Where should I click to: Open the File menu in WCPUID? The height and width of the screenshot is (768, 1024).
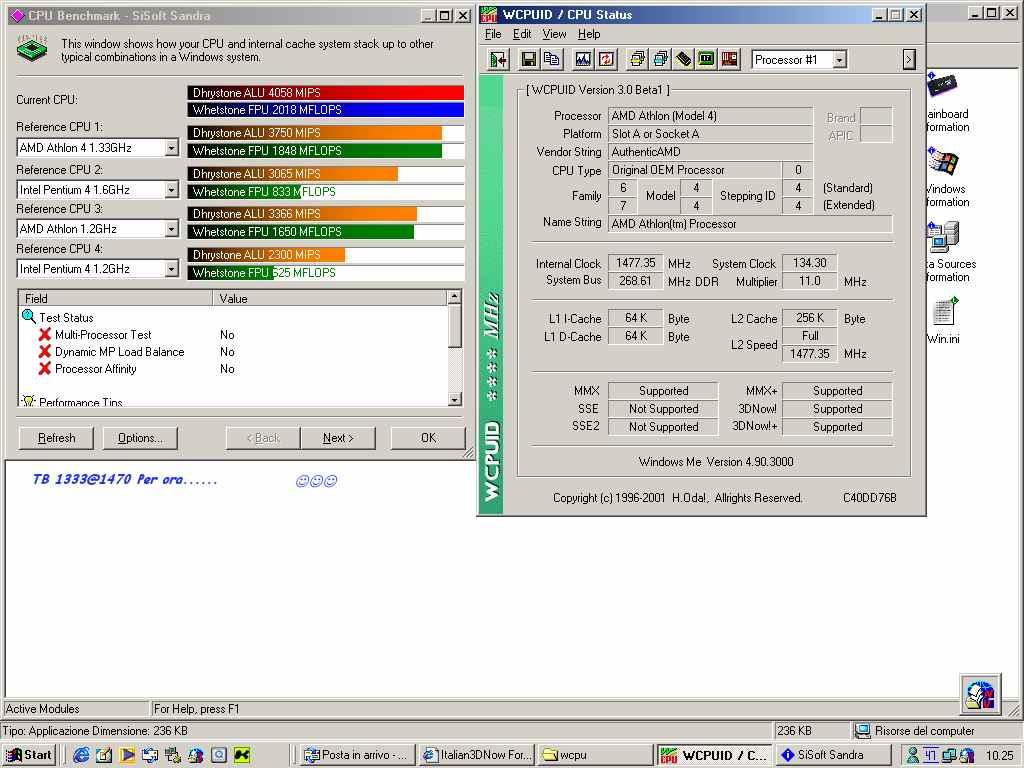pyautogui.click(x=493, y=34)
